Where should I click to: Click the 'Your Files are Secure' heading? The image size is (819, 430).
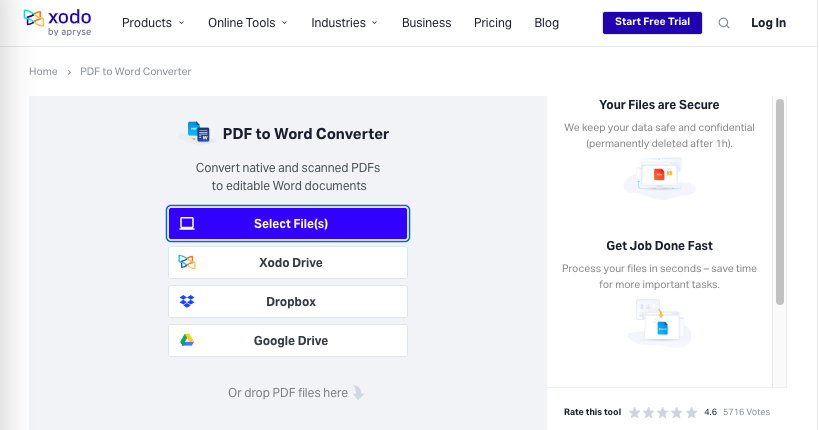[x=659, y=104]
